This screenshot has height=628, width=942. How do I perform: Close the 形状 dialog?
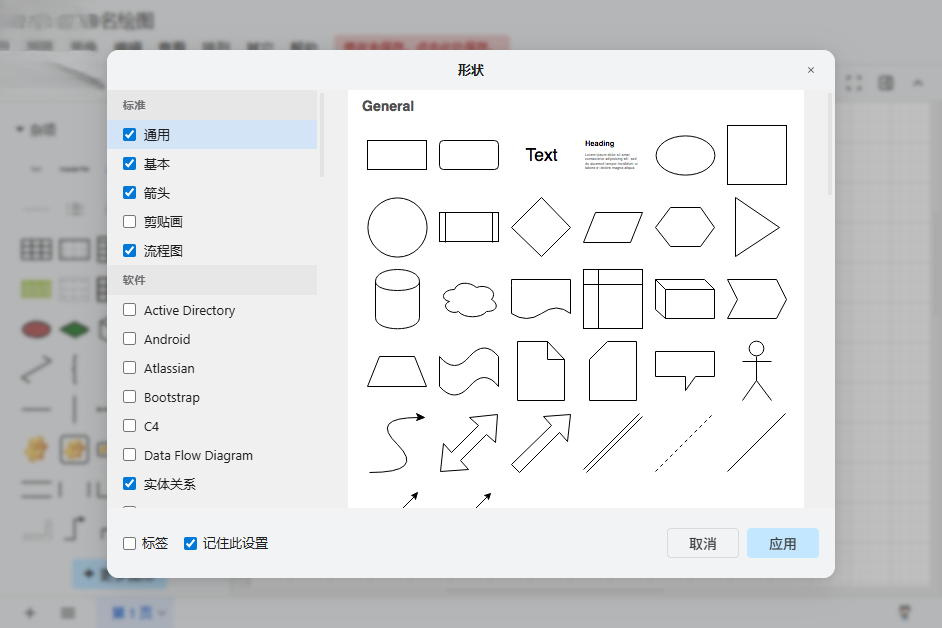tap(810, 70)
